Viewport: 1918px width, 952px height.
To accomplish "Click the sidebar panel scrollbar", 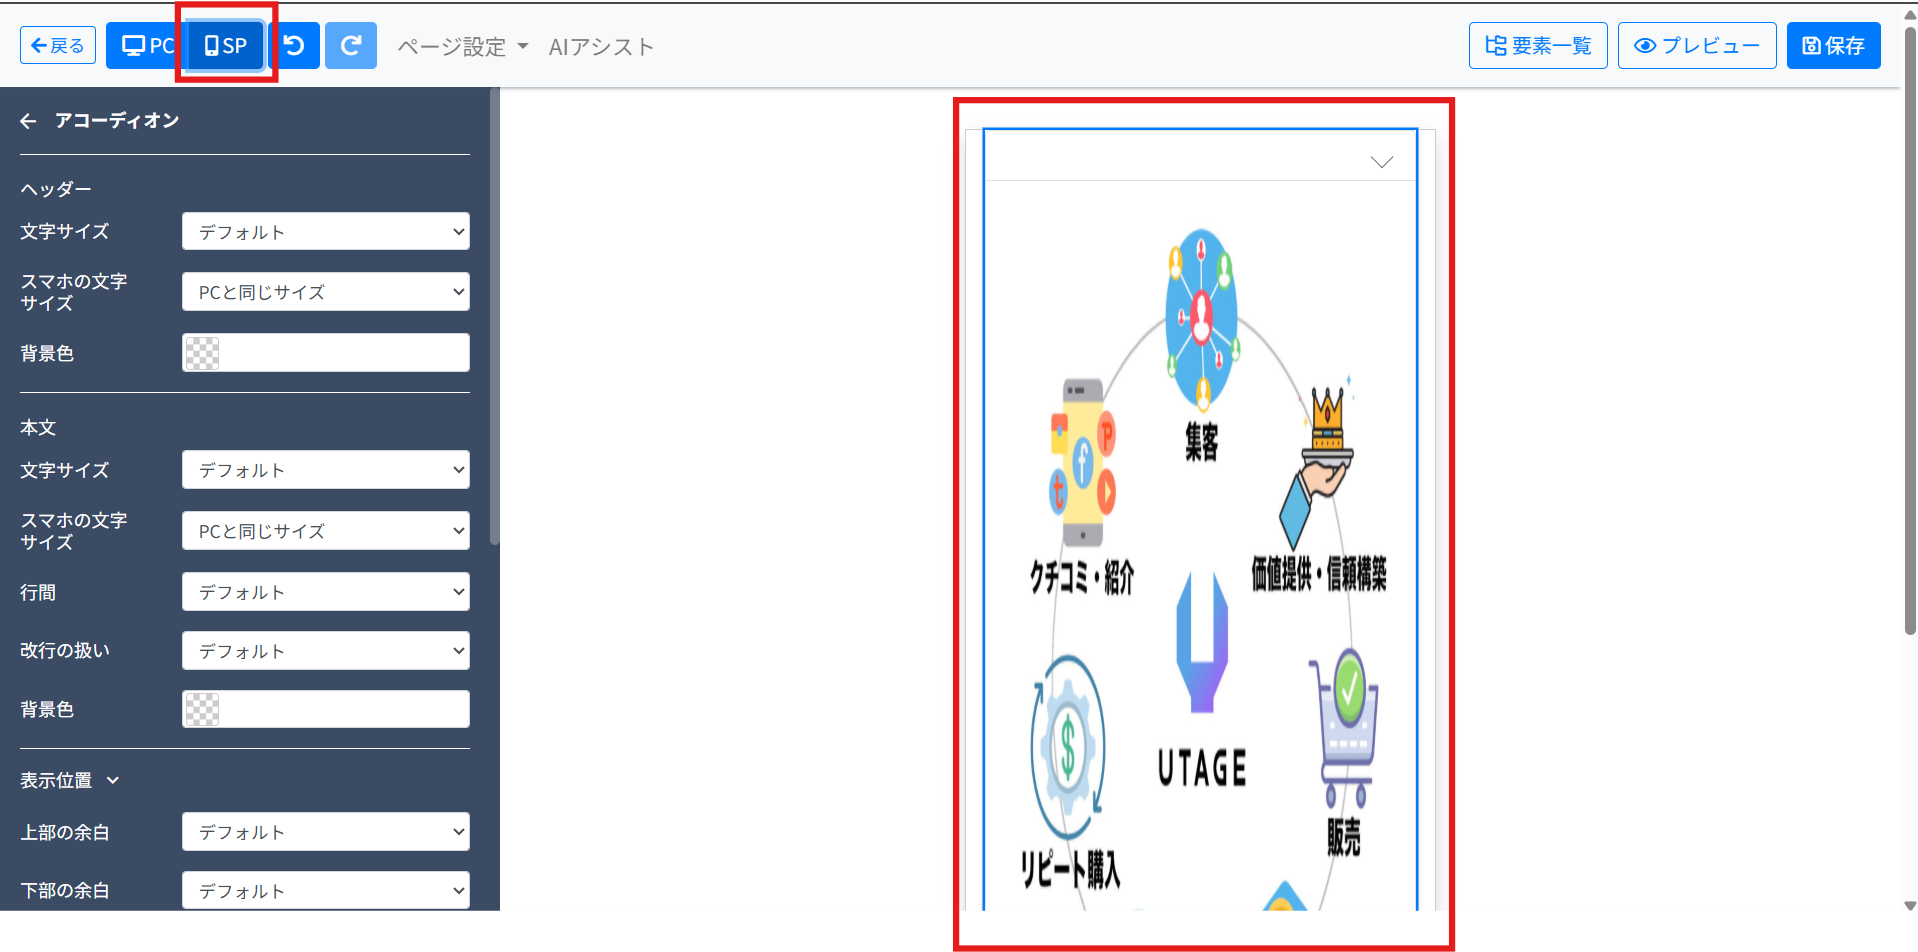I will pos(494,316).
